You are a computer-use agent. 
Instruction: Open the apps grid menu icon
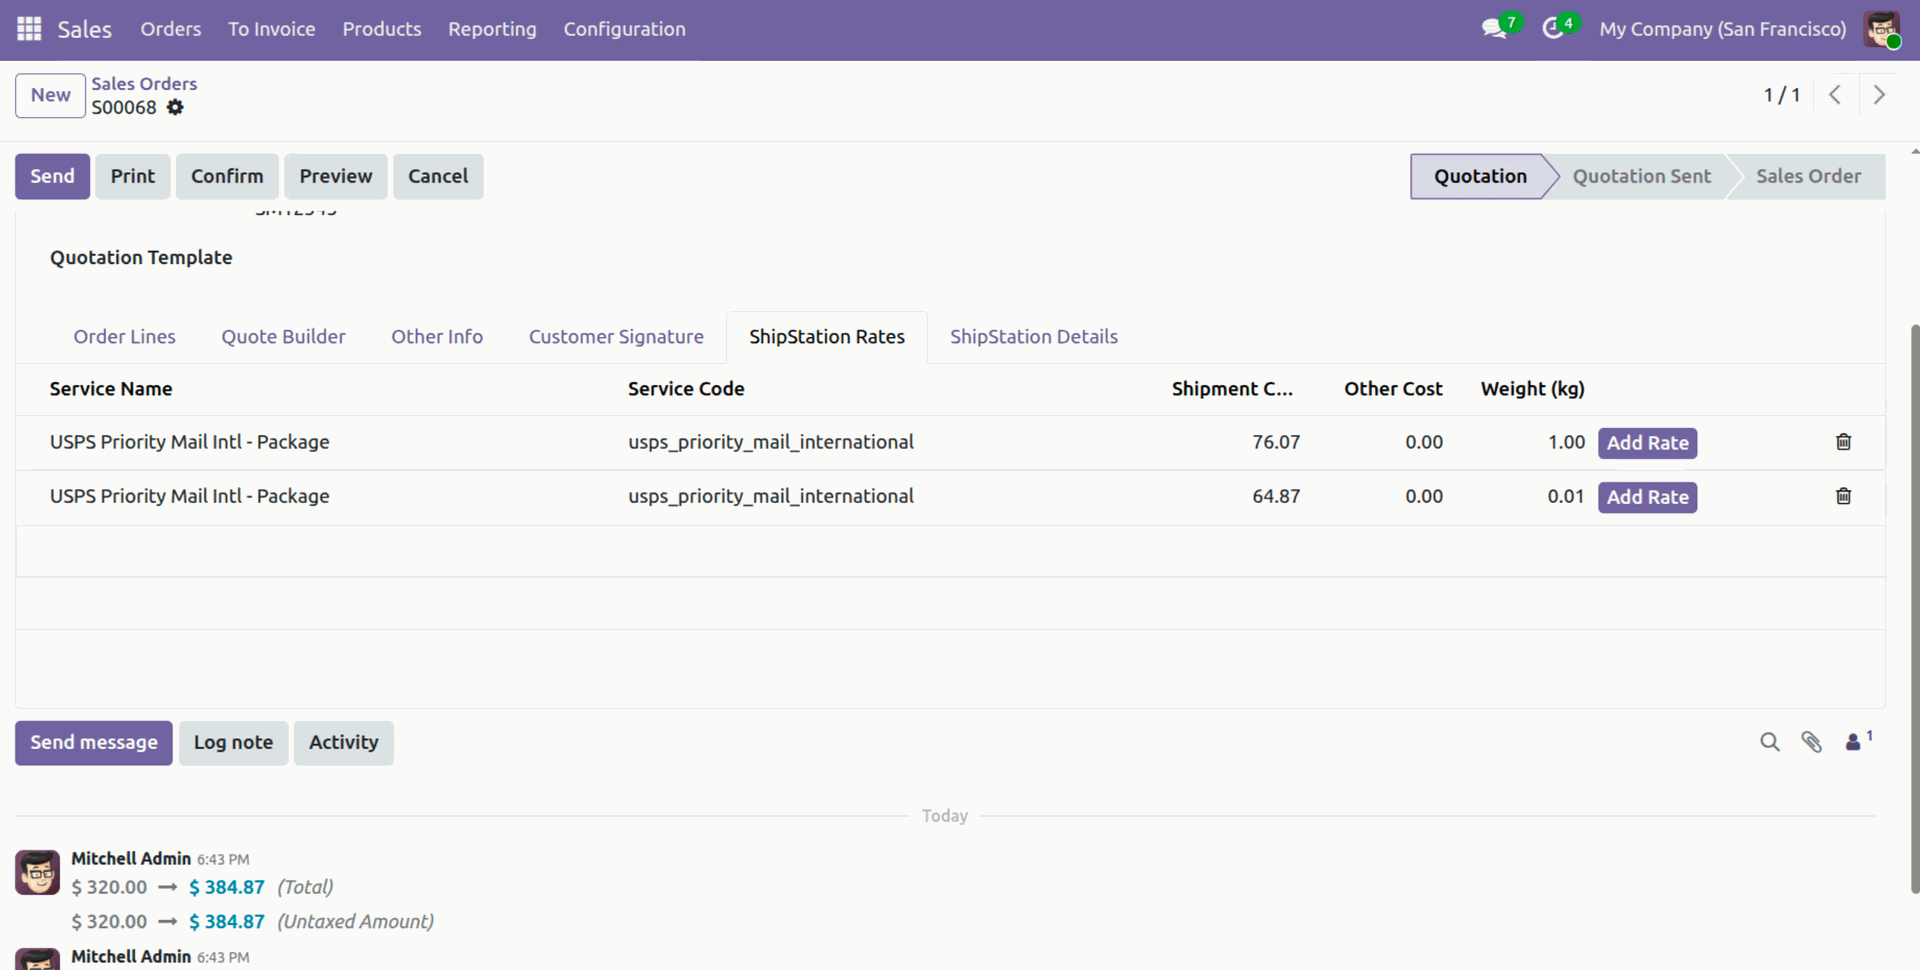pyautogui.click(x=29, y=29)
